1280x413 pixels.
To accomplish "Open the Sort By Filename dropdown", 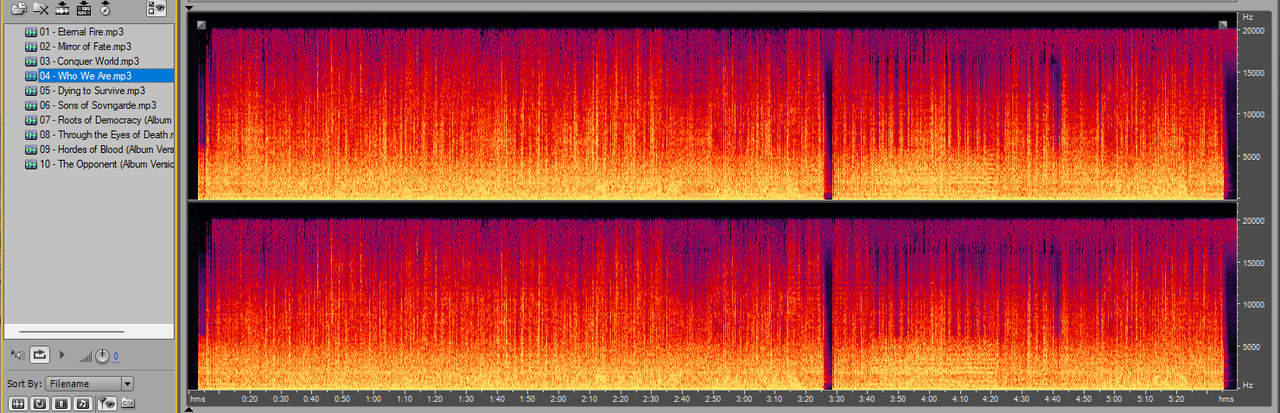I will click(90, 383).
